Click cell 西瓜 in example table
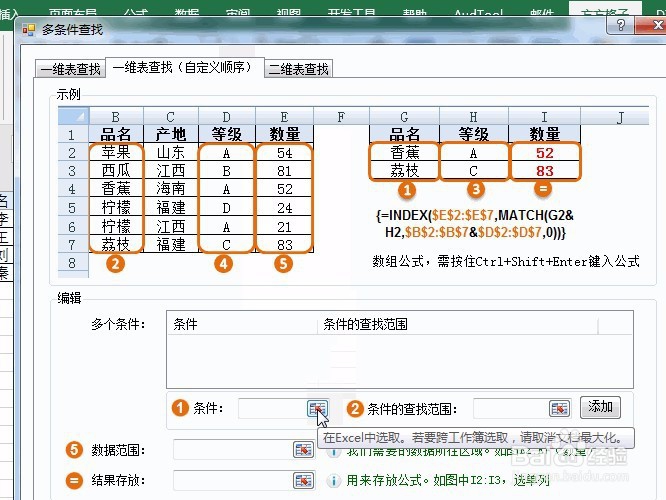The height and width of the screenshot is (500, 666). click(116, 171)
